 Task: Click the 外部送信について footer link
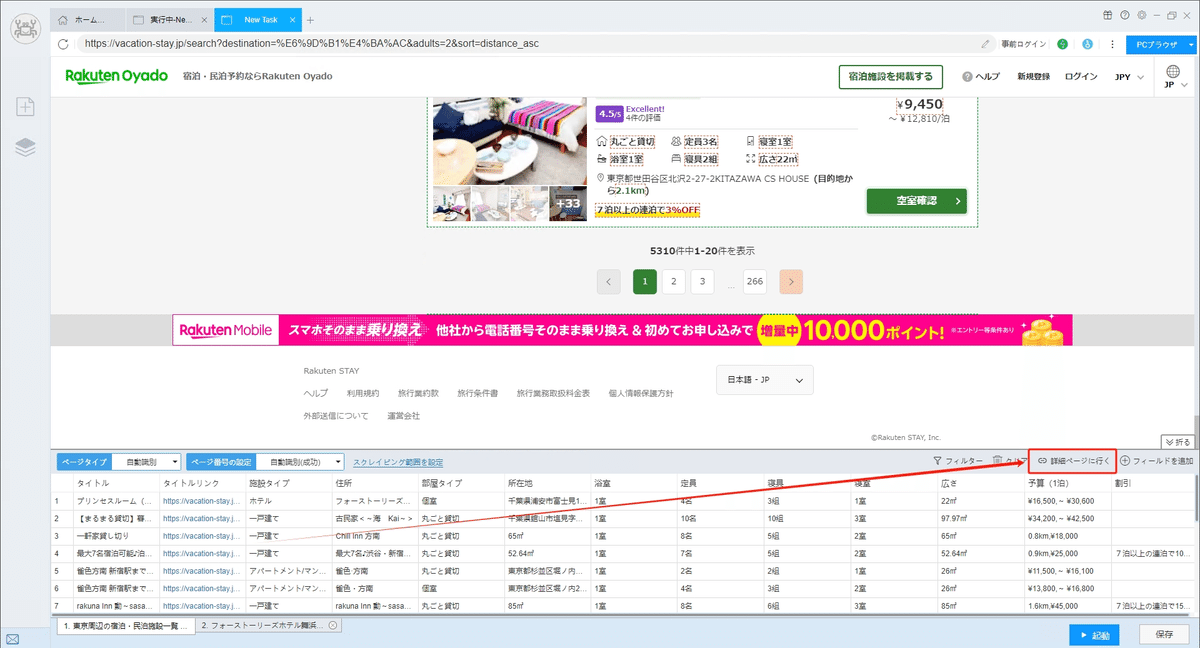pos(336,416)
